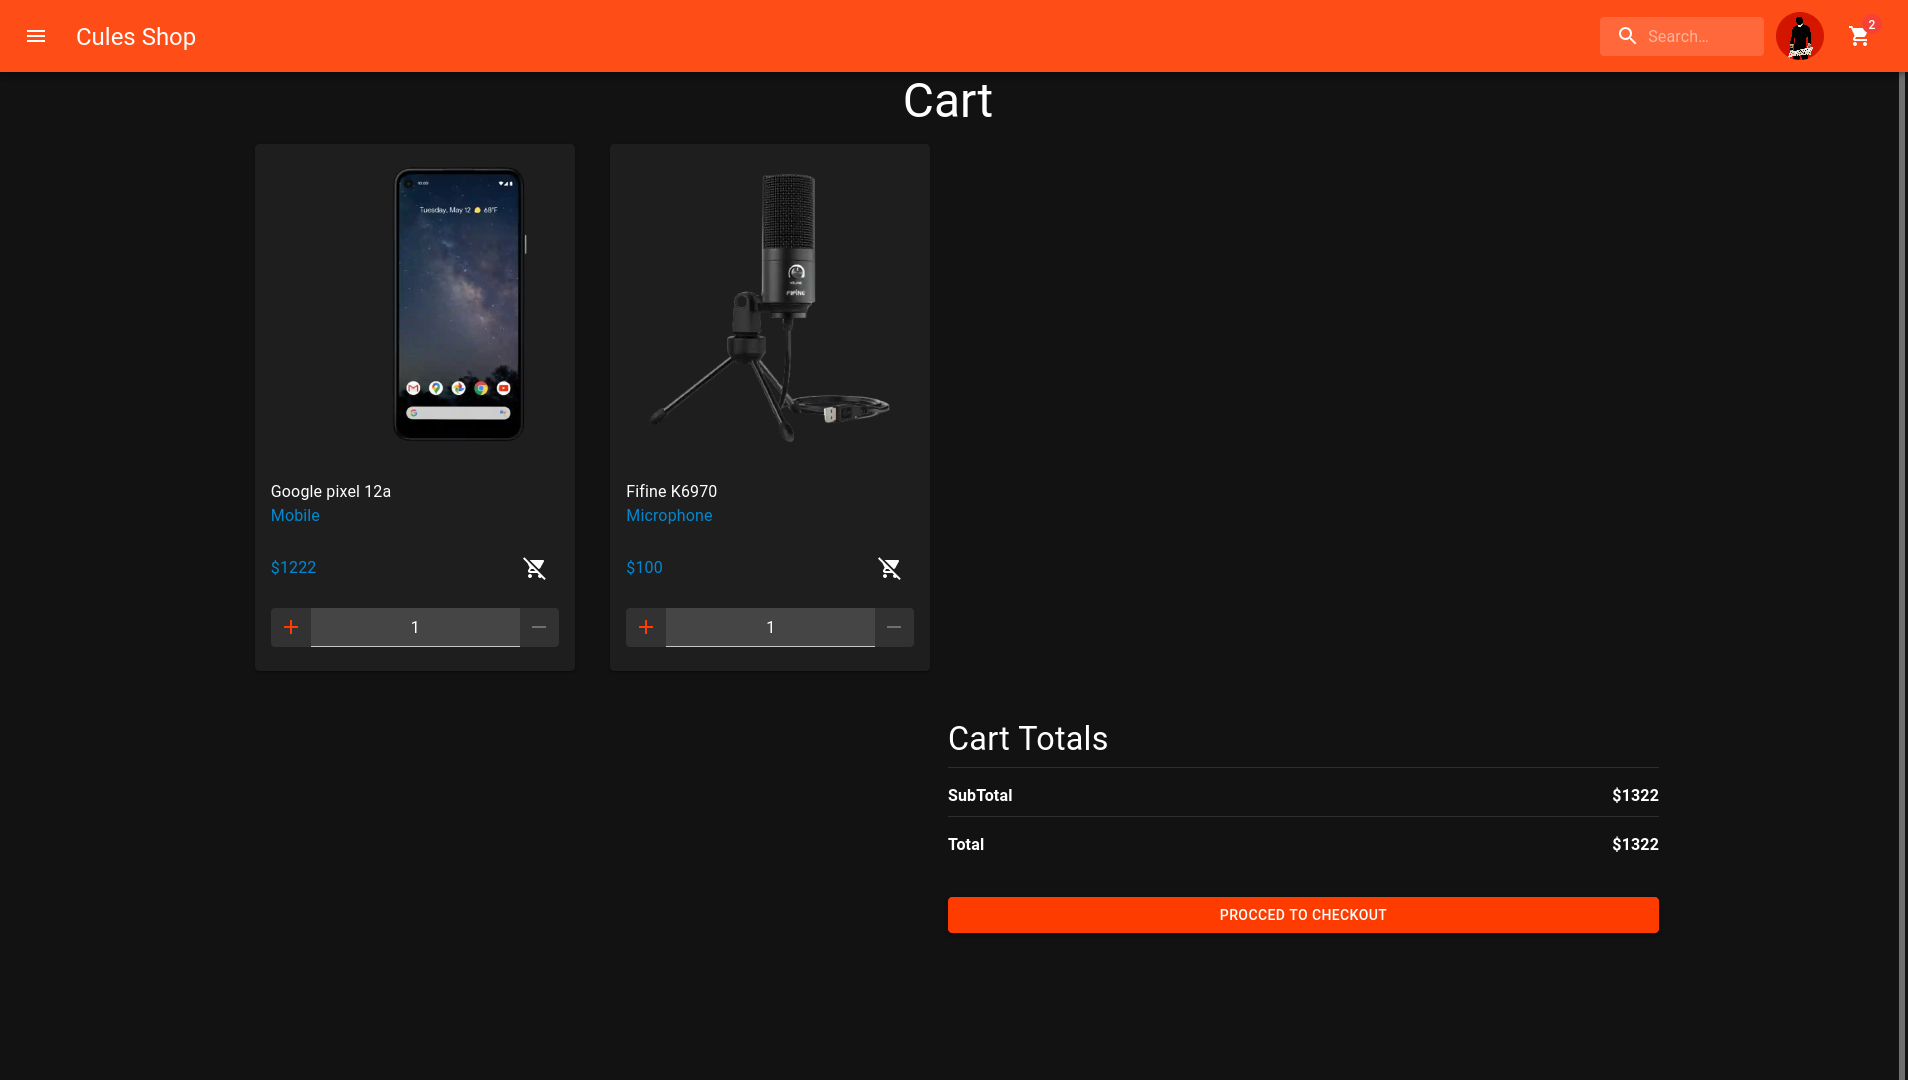Viewport: 1908px width, 1080px height.
Task: Click the SubTotal label
Action: [980, 795]
